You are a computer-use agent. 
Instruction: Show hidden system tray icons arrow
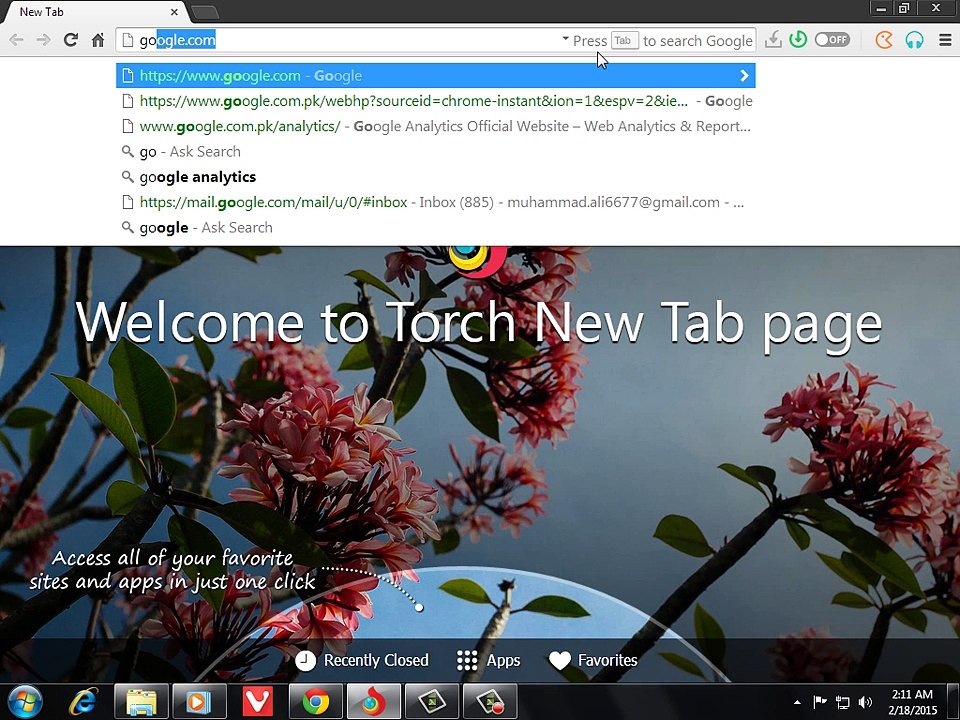797,702
